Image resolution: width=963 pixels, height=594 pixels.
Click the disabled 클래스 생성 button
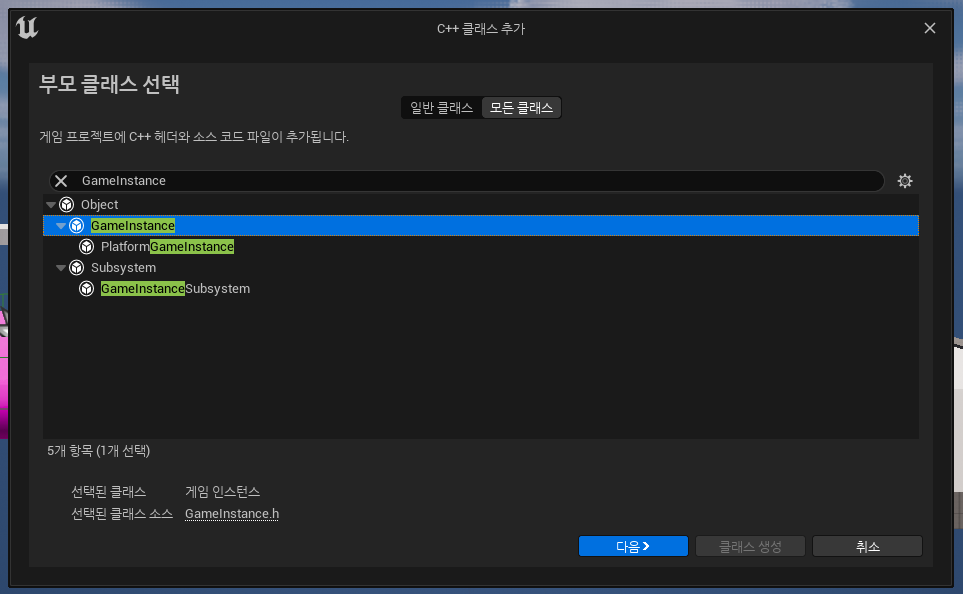point(750,546)
